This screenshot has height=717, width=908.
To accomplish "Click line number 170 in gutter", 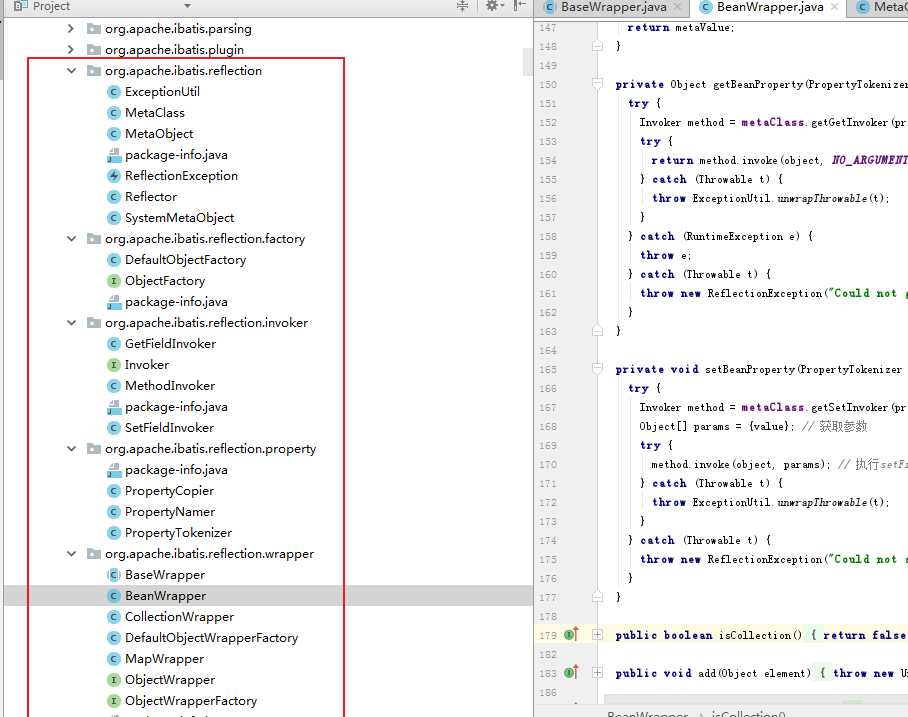I will [x=548, y=464].
